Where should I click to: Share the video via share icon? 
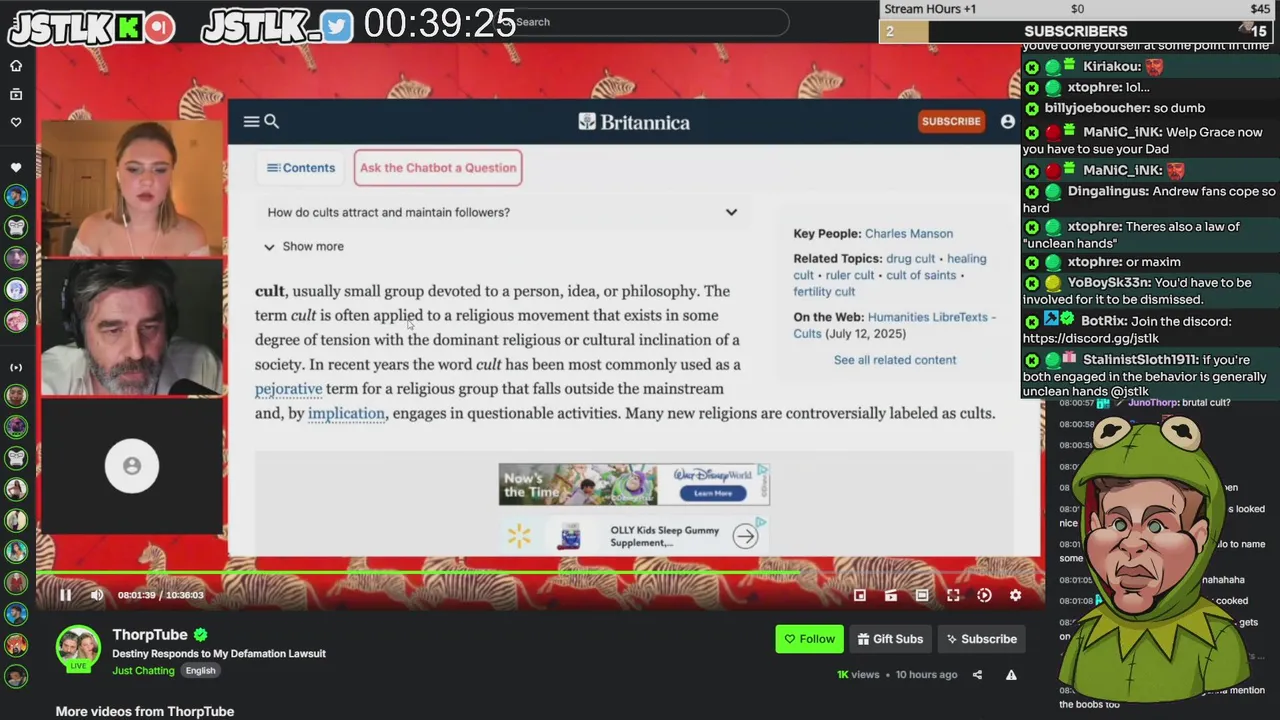click(x=977, y=675)
